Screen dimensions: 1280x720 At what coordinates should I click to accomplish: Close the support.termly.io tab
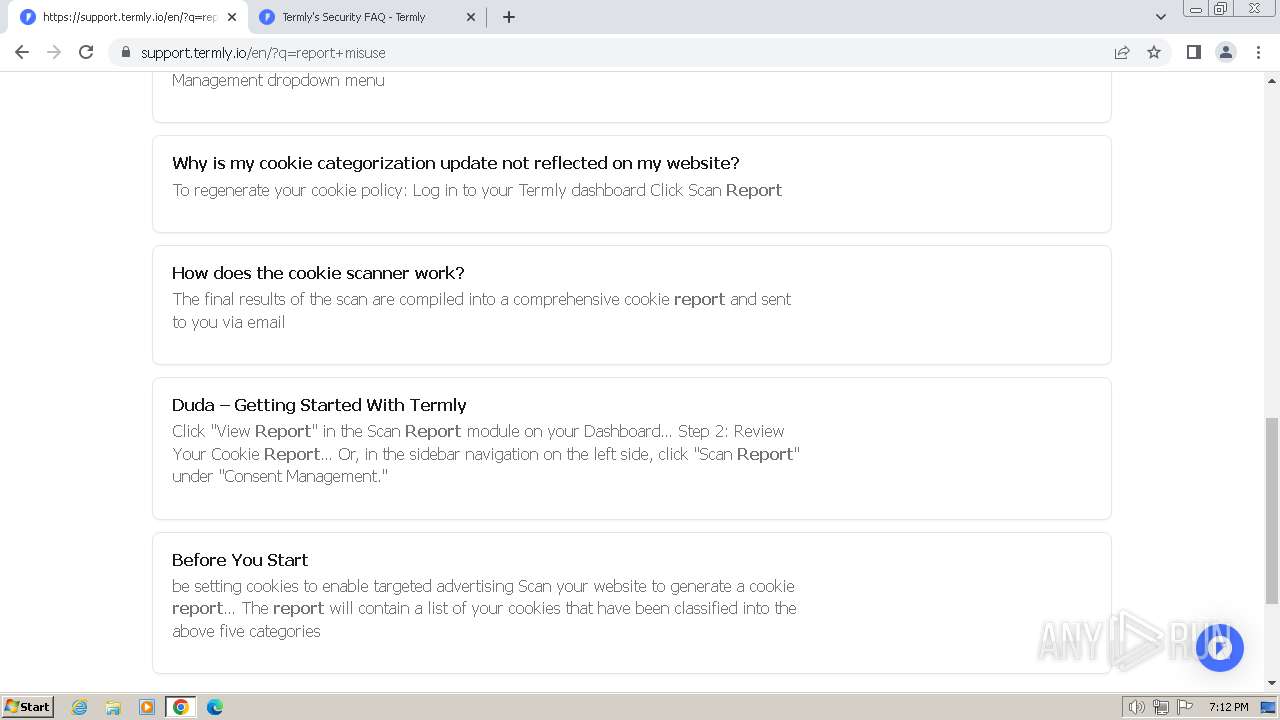tap(232, 17)
